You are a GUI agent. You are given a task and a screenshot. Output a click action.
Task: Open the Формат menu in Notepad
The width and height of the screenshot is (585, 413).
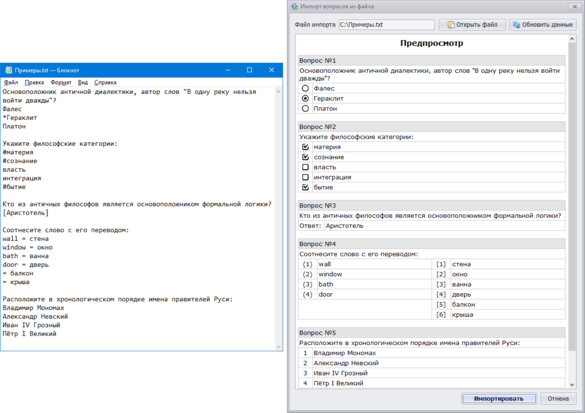pos(61,82)
